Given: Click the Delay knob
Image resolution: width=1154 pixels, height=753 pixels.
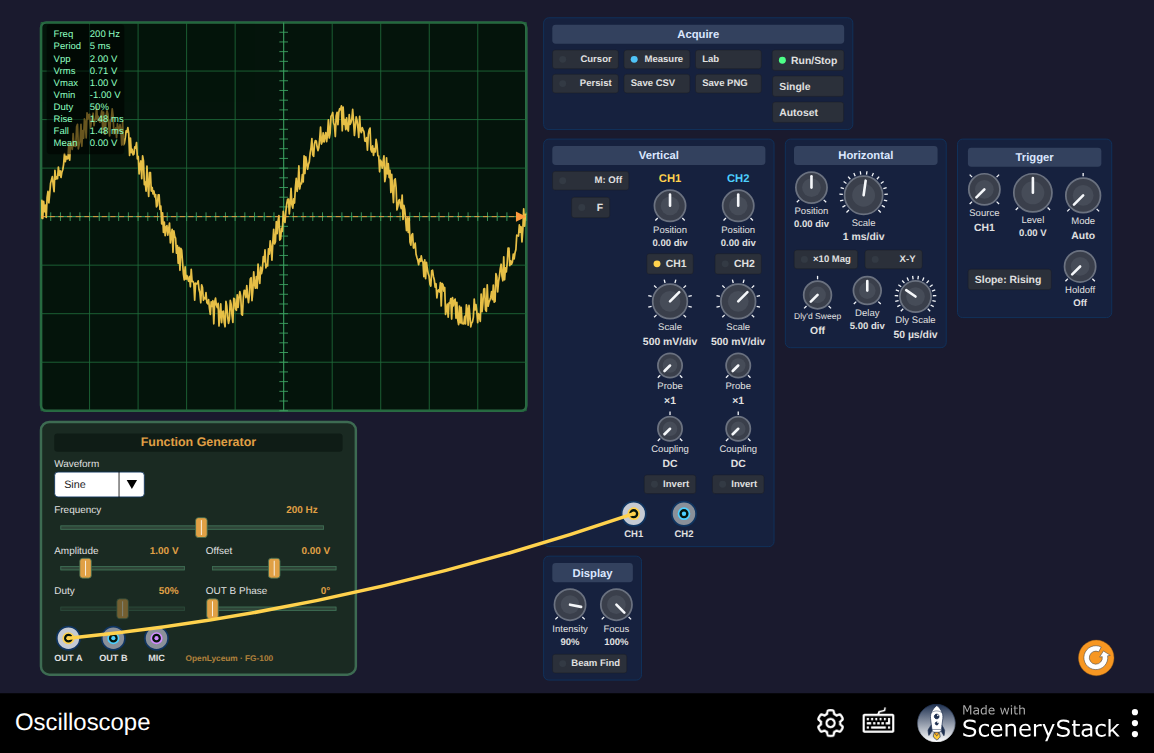Looking at the screenshot, I should (867, 291).
